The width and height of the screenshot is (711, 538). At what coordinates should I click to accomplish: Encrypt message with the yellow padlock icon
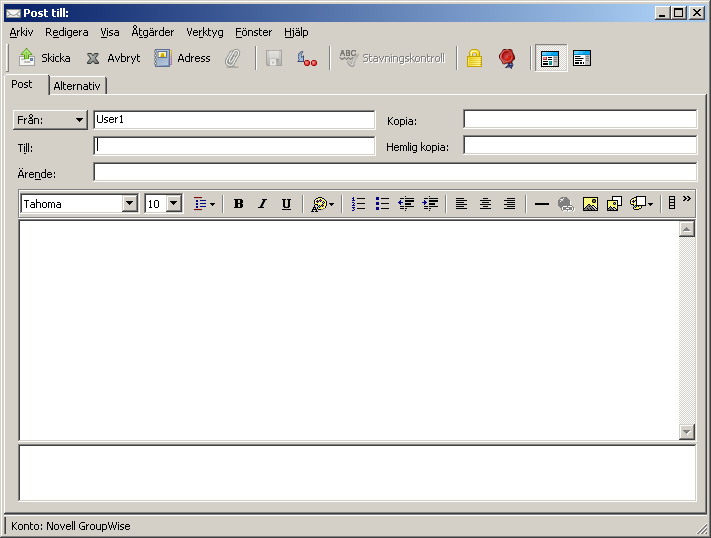pos(474,58)
